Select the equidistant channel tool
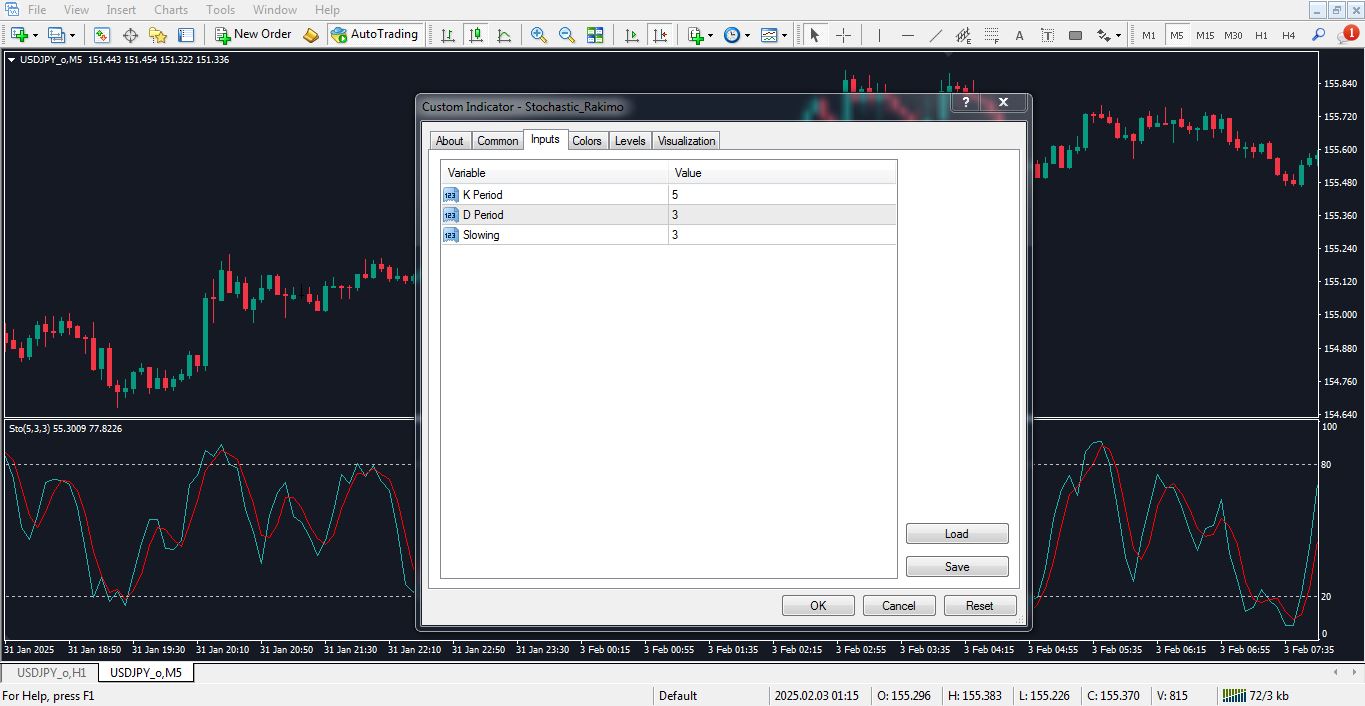1365x706 pixels. (x=963, y=35)
